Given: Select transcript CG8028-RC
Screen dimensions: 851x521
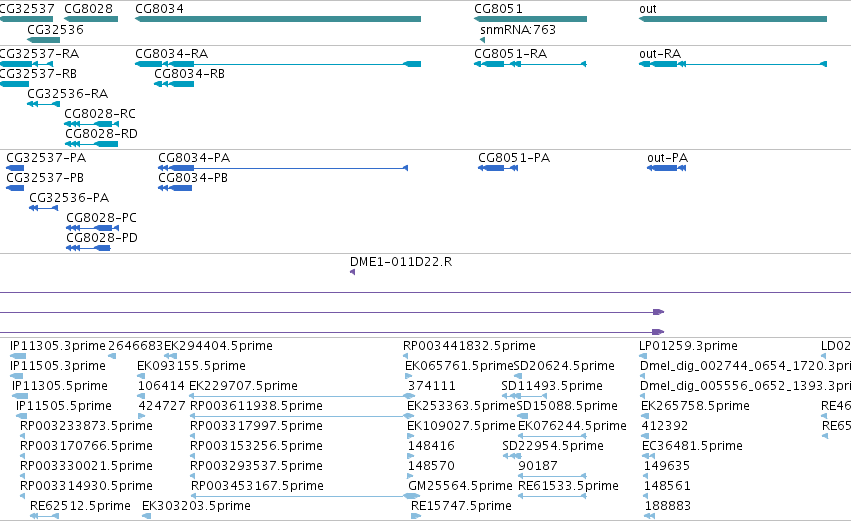Looking at the screenshot, I should [x=91, y=124].
